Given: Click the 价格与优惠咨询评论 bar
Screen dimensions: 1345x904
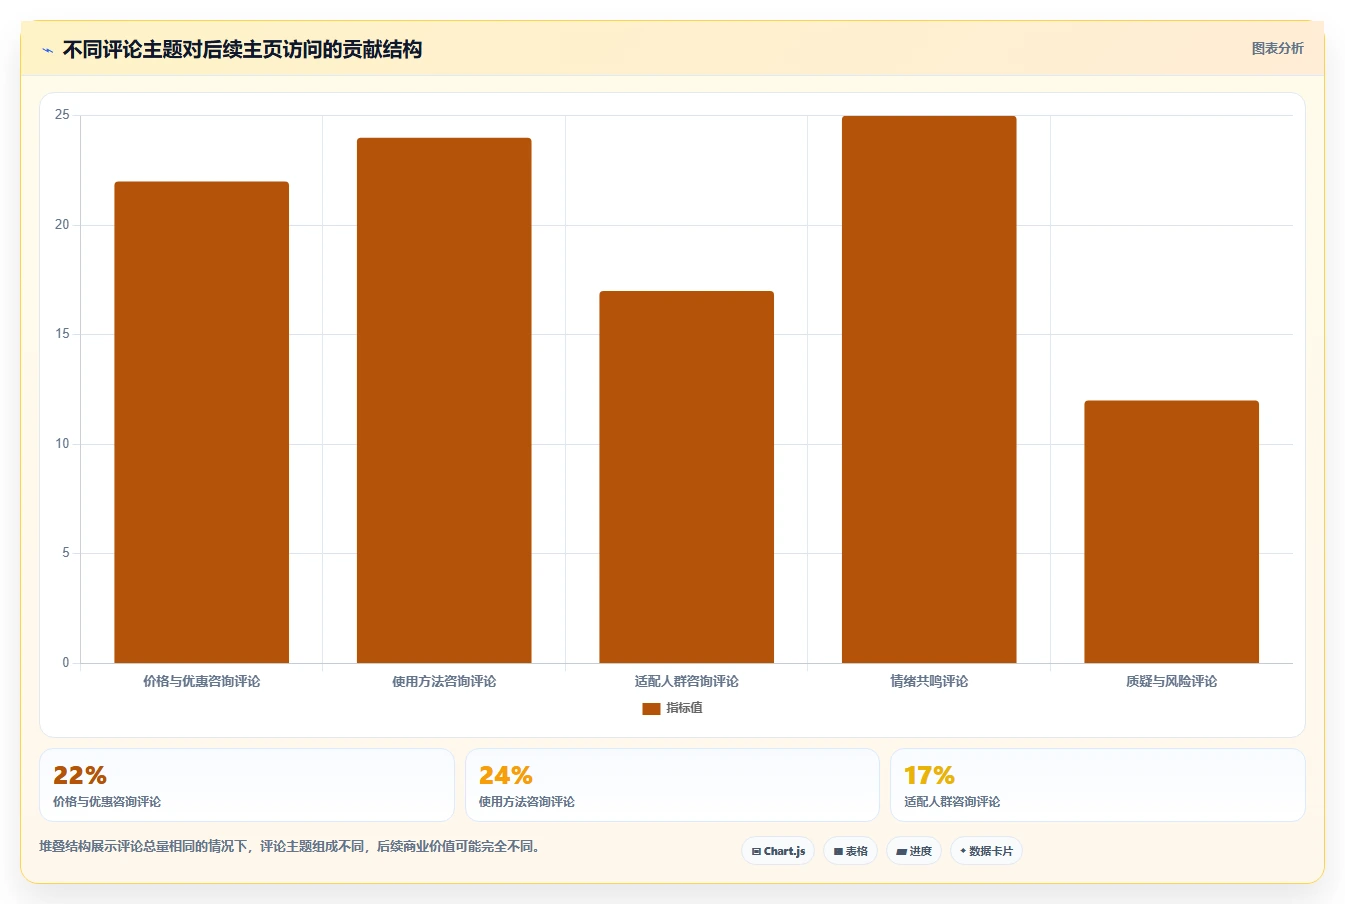Looking at the screenshot, I should click(x=202, y=422).
